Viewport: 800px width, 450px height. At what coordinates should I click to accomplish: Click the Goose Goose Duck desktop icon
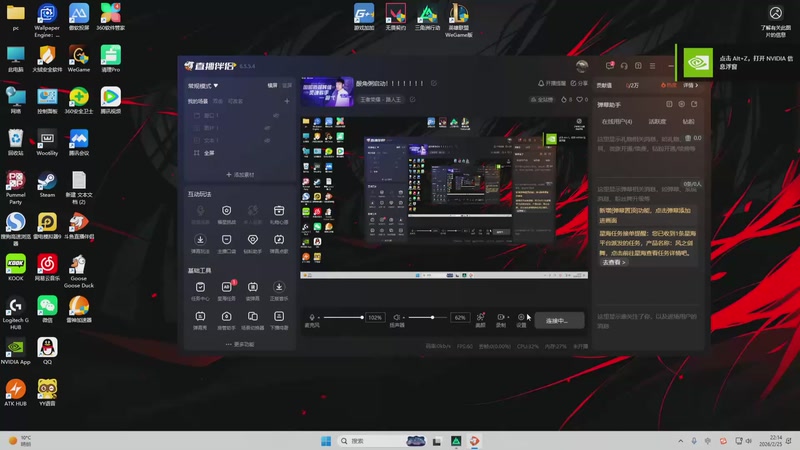click(79, 271)
